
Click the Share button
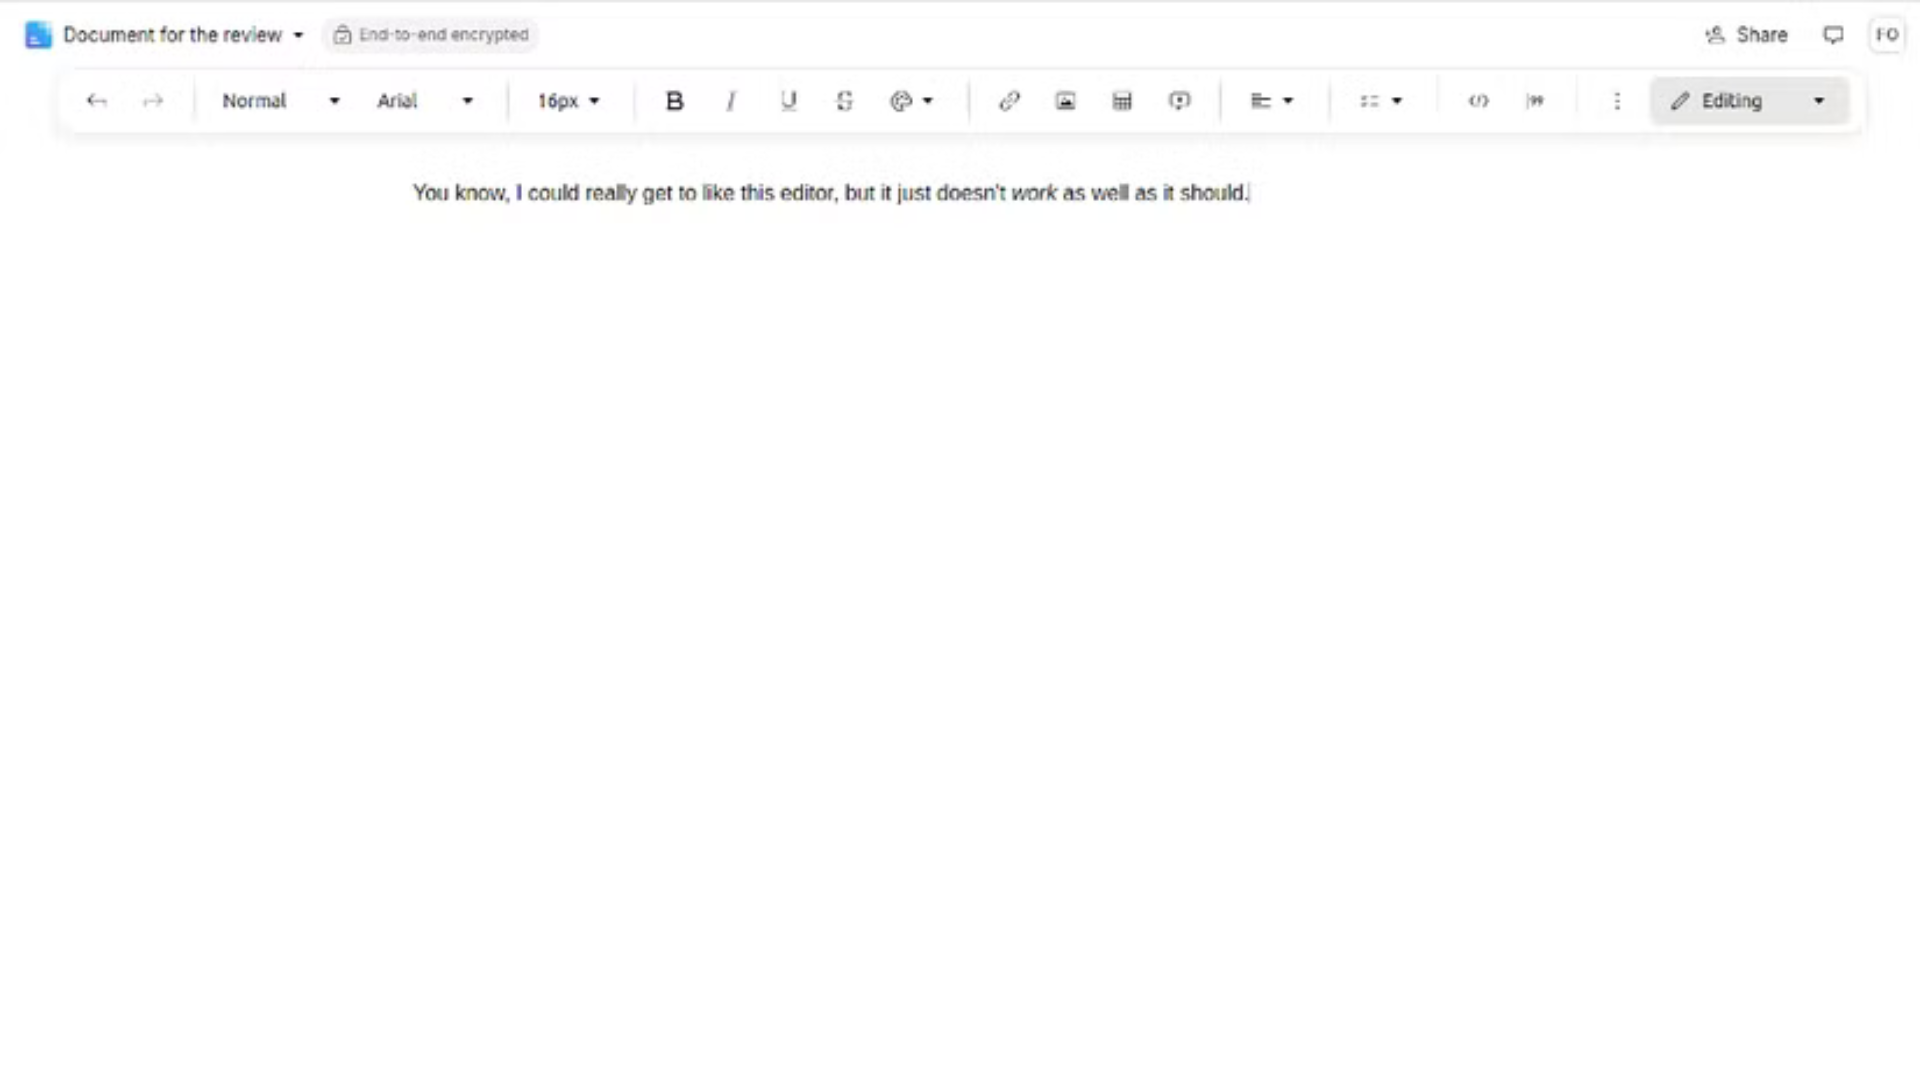(1746, 35)
